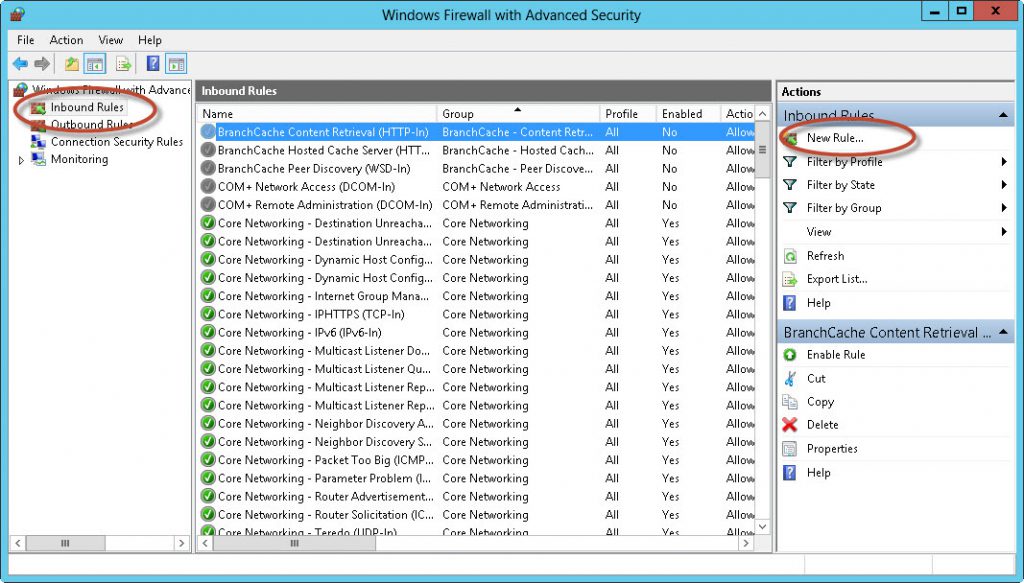Expand the Monitoring tree node
The height and width of the screenshot is (583, 1024).
pyautogui.click(x=21, y=160)
